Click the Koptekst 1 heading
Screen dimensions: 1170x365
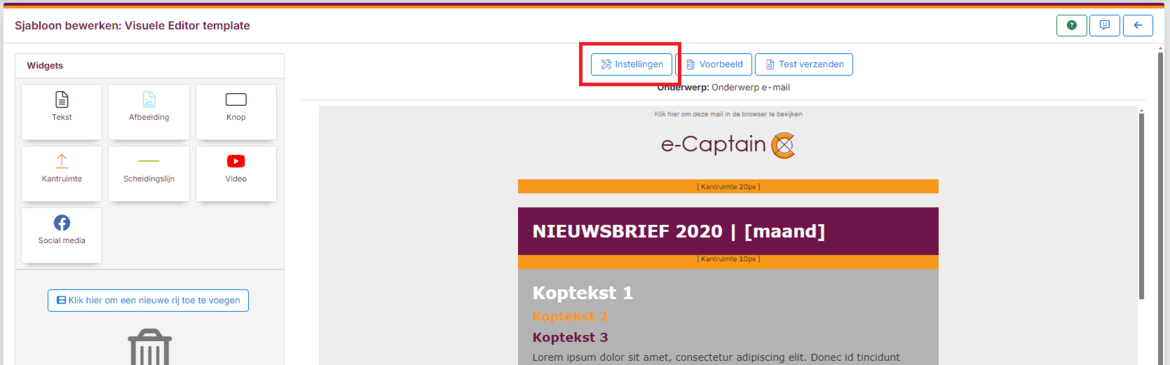tap(583, 293)
